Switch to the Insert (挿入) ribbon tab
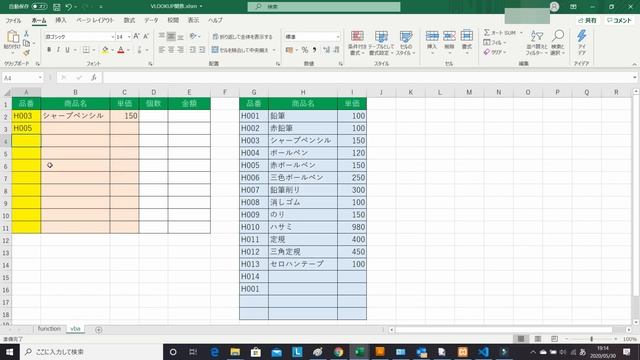Screen dimensions: 640x360 click(61, 20)
